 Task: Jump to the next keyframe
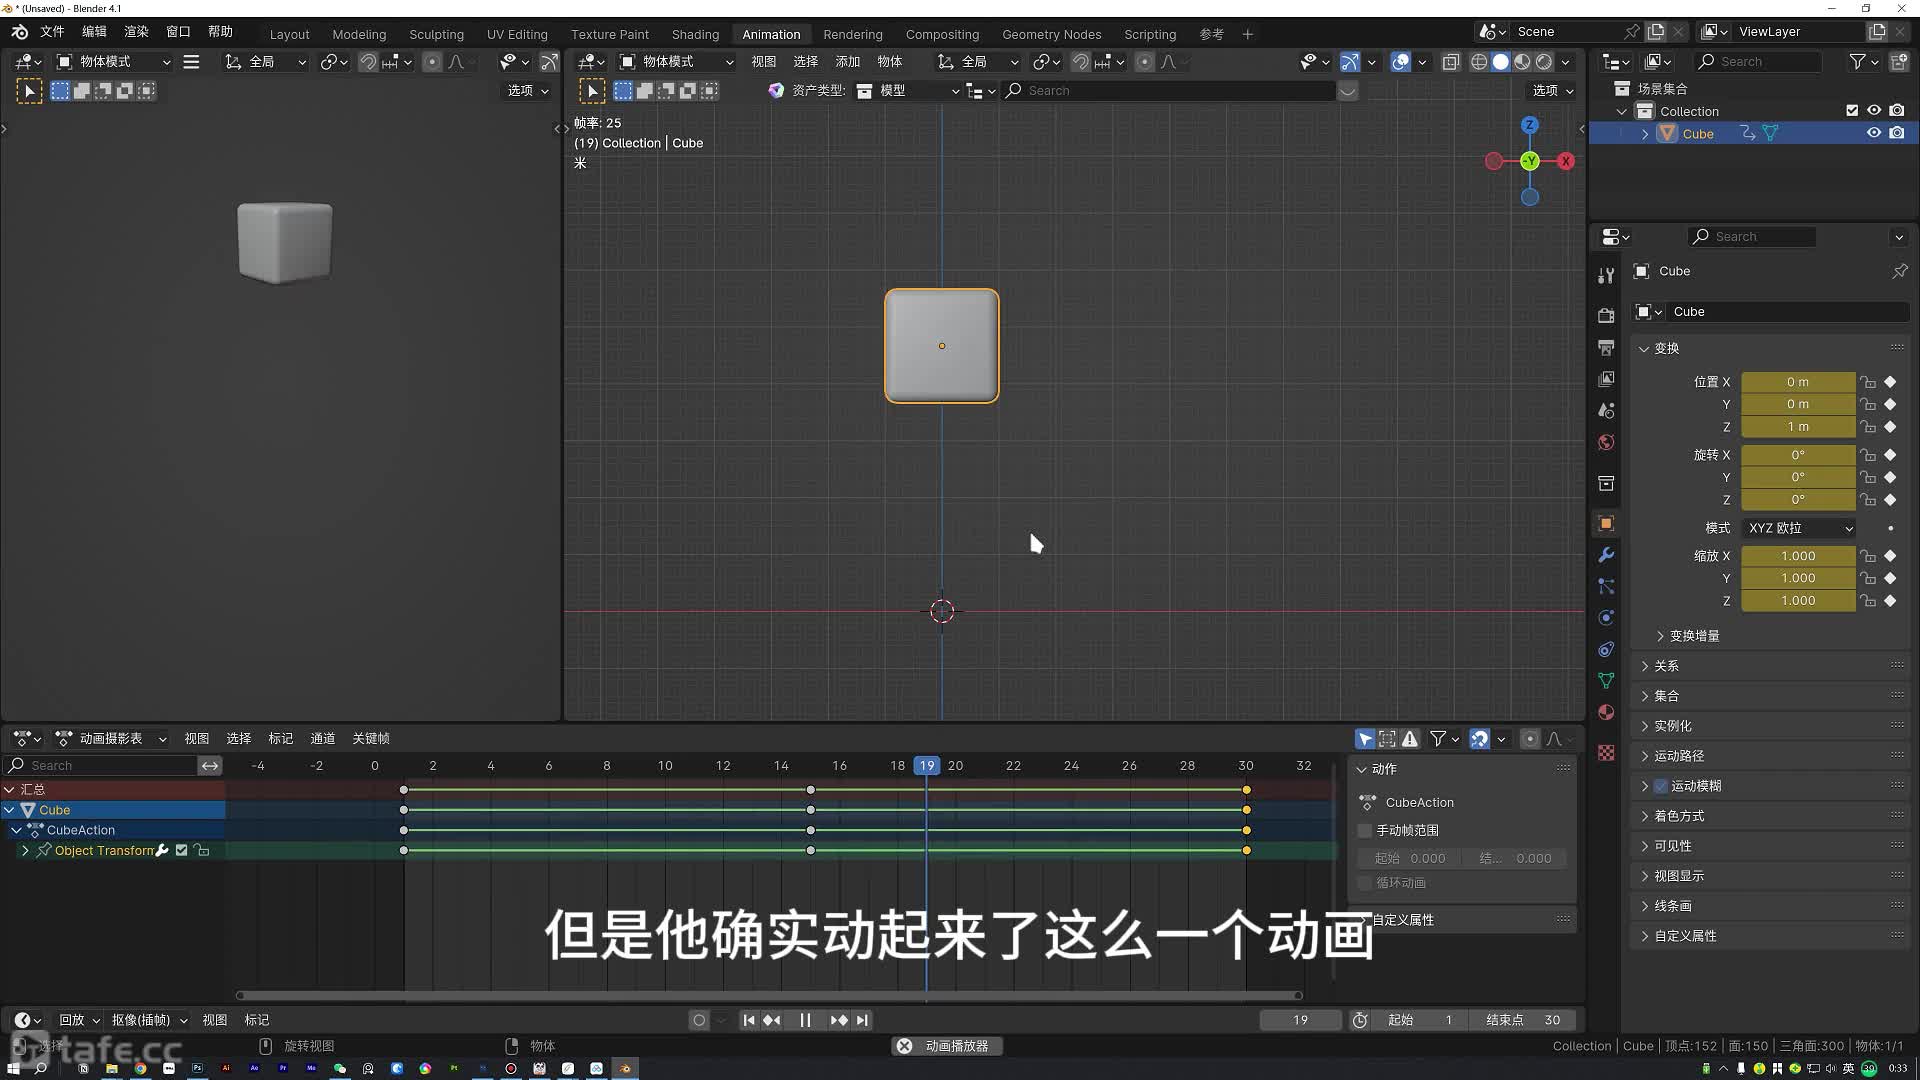coord(839,1020)
